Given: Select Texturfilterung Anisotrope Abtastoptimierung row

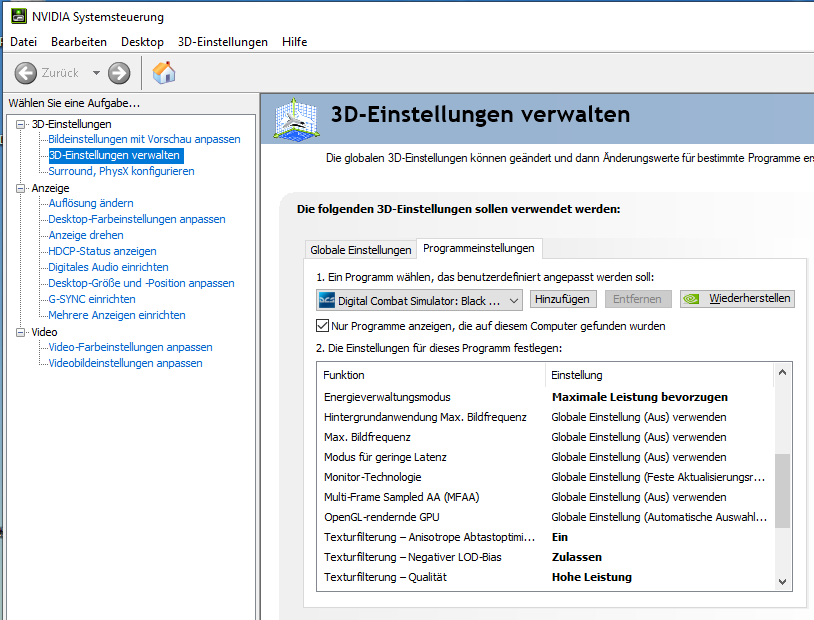Looking at the screenshot, I should pos(545,537).
